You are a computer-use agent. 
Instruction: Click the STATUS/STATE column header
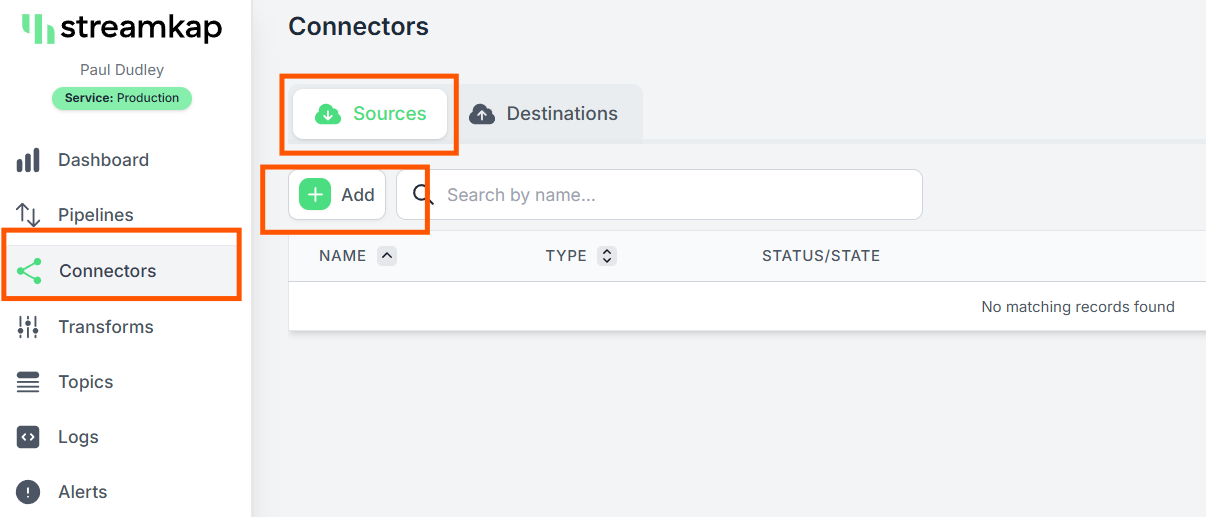821,256
